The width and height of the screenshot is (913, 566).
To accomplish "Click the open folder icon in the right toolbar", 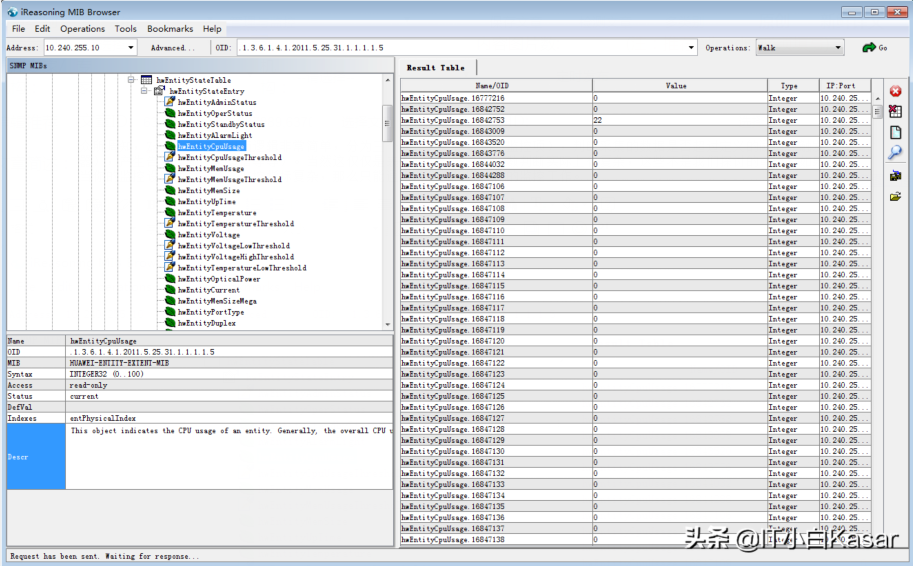I will [895, 197].
